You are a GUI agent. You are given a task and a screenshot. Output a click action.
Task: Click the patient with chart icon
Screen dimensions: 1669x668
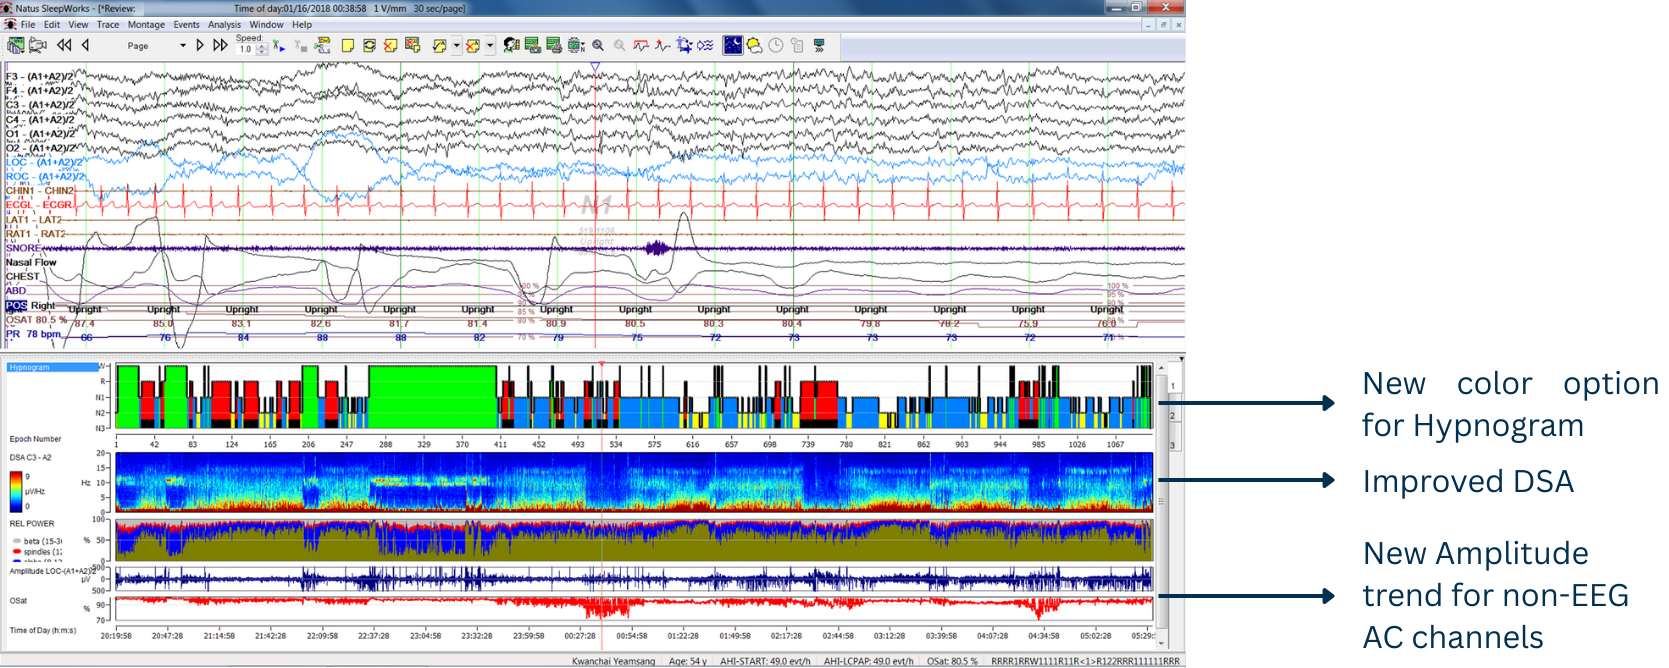(512, 45)
